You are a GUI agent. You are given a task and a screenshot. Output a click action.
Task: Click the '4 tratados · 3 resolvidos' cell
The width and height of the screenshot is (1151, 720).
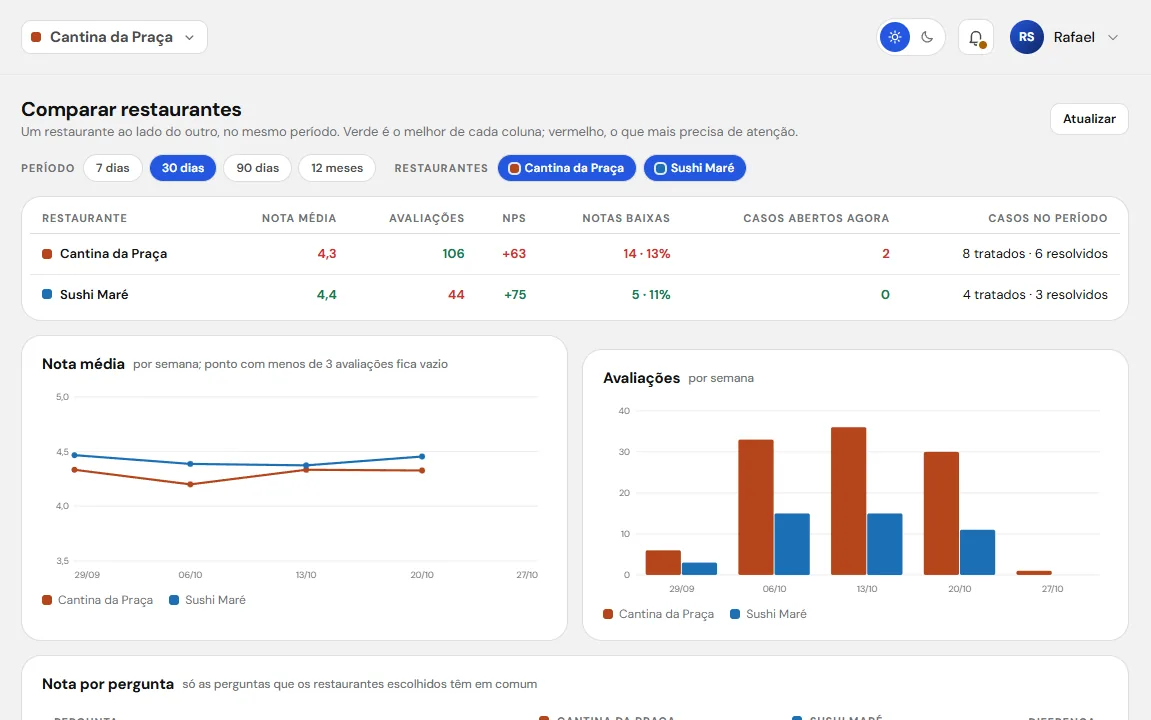coord(1035,295)
